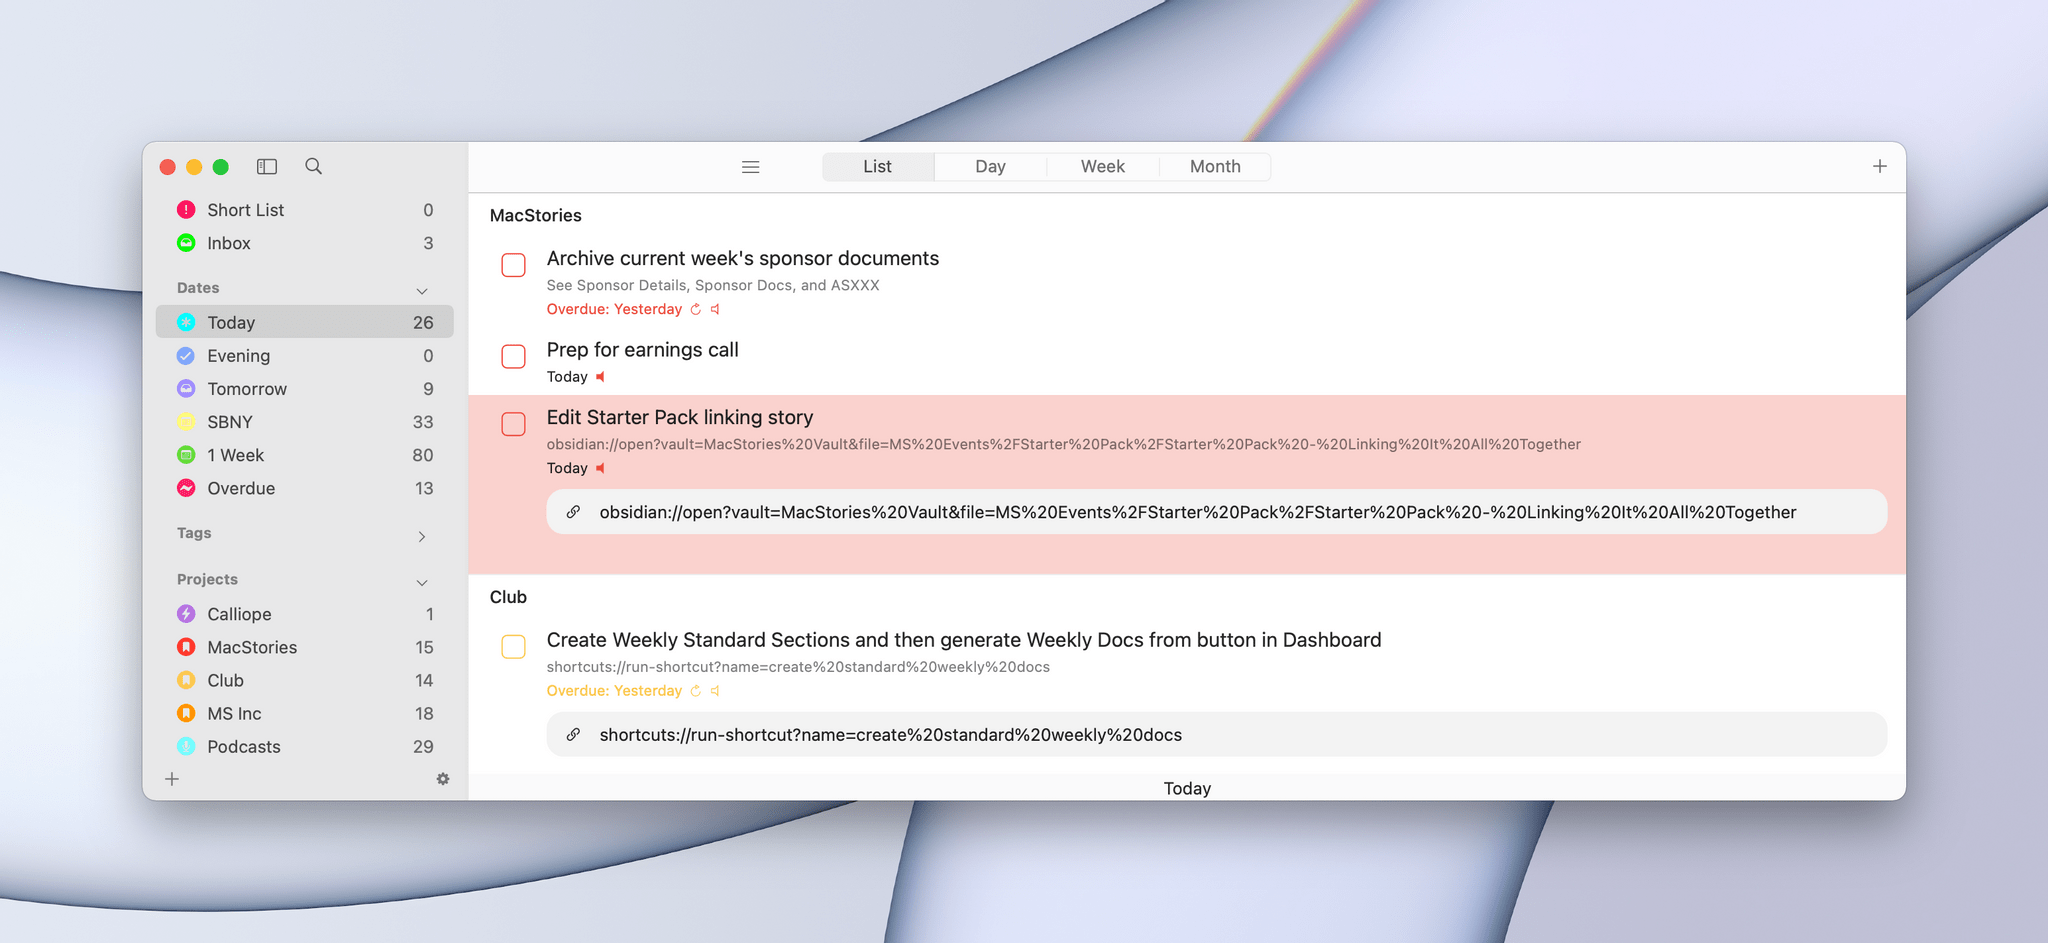Click alarm icon on Prep for earnings call
The height and width of the screenshot is (943, 2048).
point(600,377)
